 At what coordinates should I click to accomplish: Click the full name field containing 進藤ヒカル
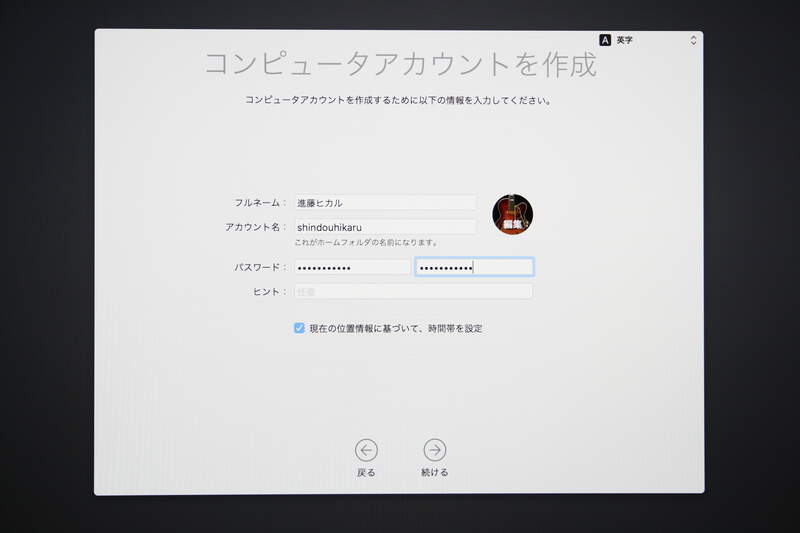pos(385,203)
